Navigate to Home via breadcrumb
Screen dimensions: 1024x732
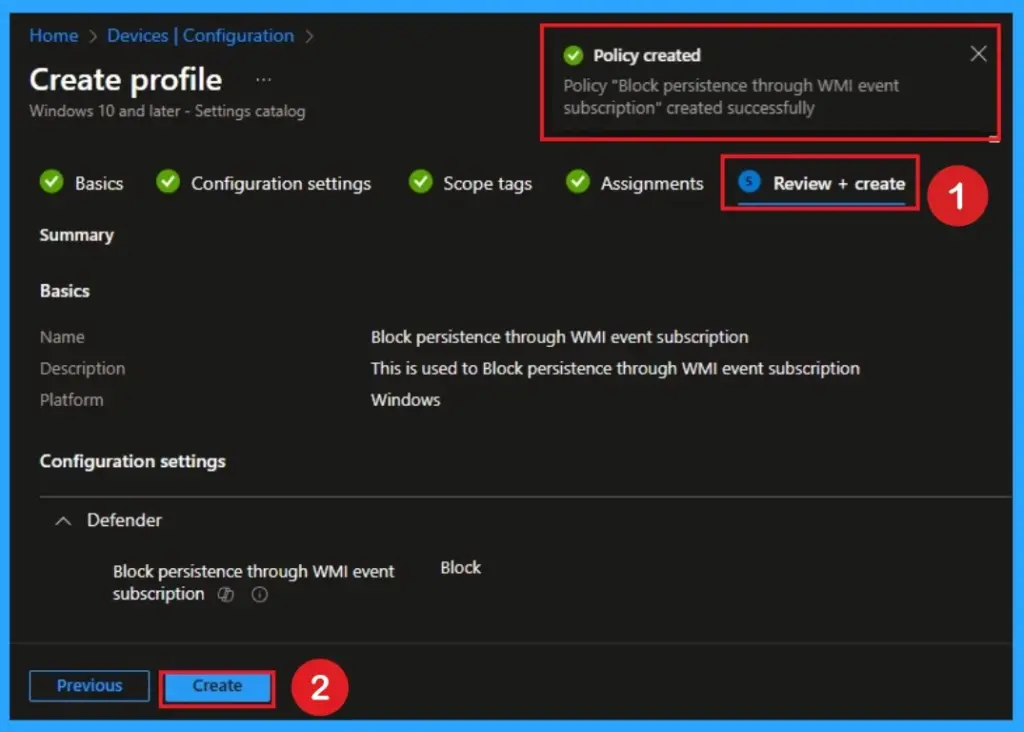53,35
